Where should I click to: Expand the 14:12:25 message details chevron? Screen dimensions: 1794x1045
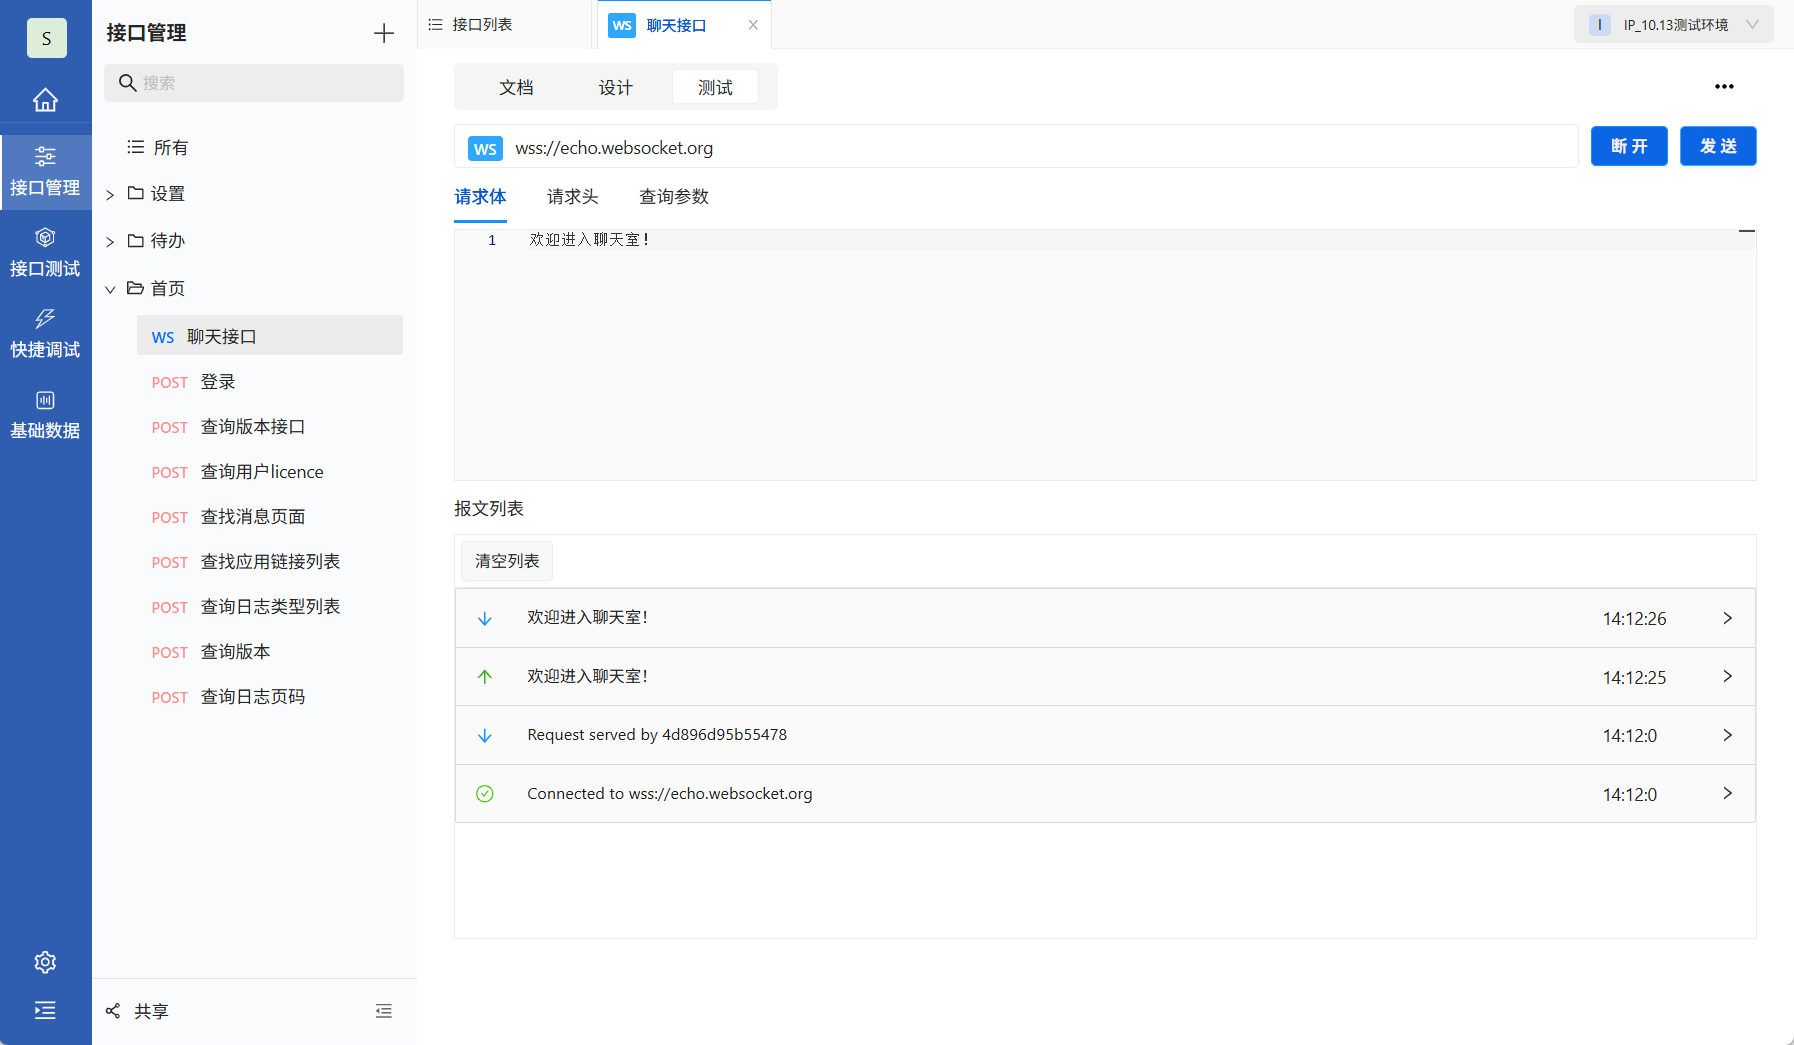(1727, 677)
